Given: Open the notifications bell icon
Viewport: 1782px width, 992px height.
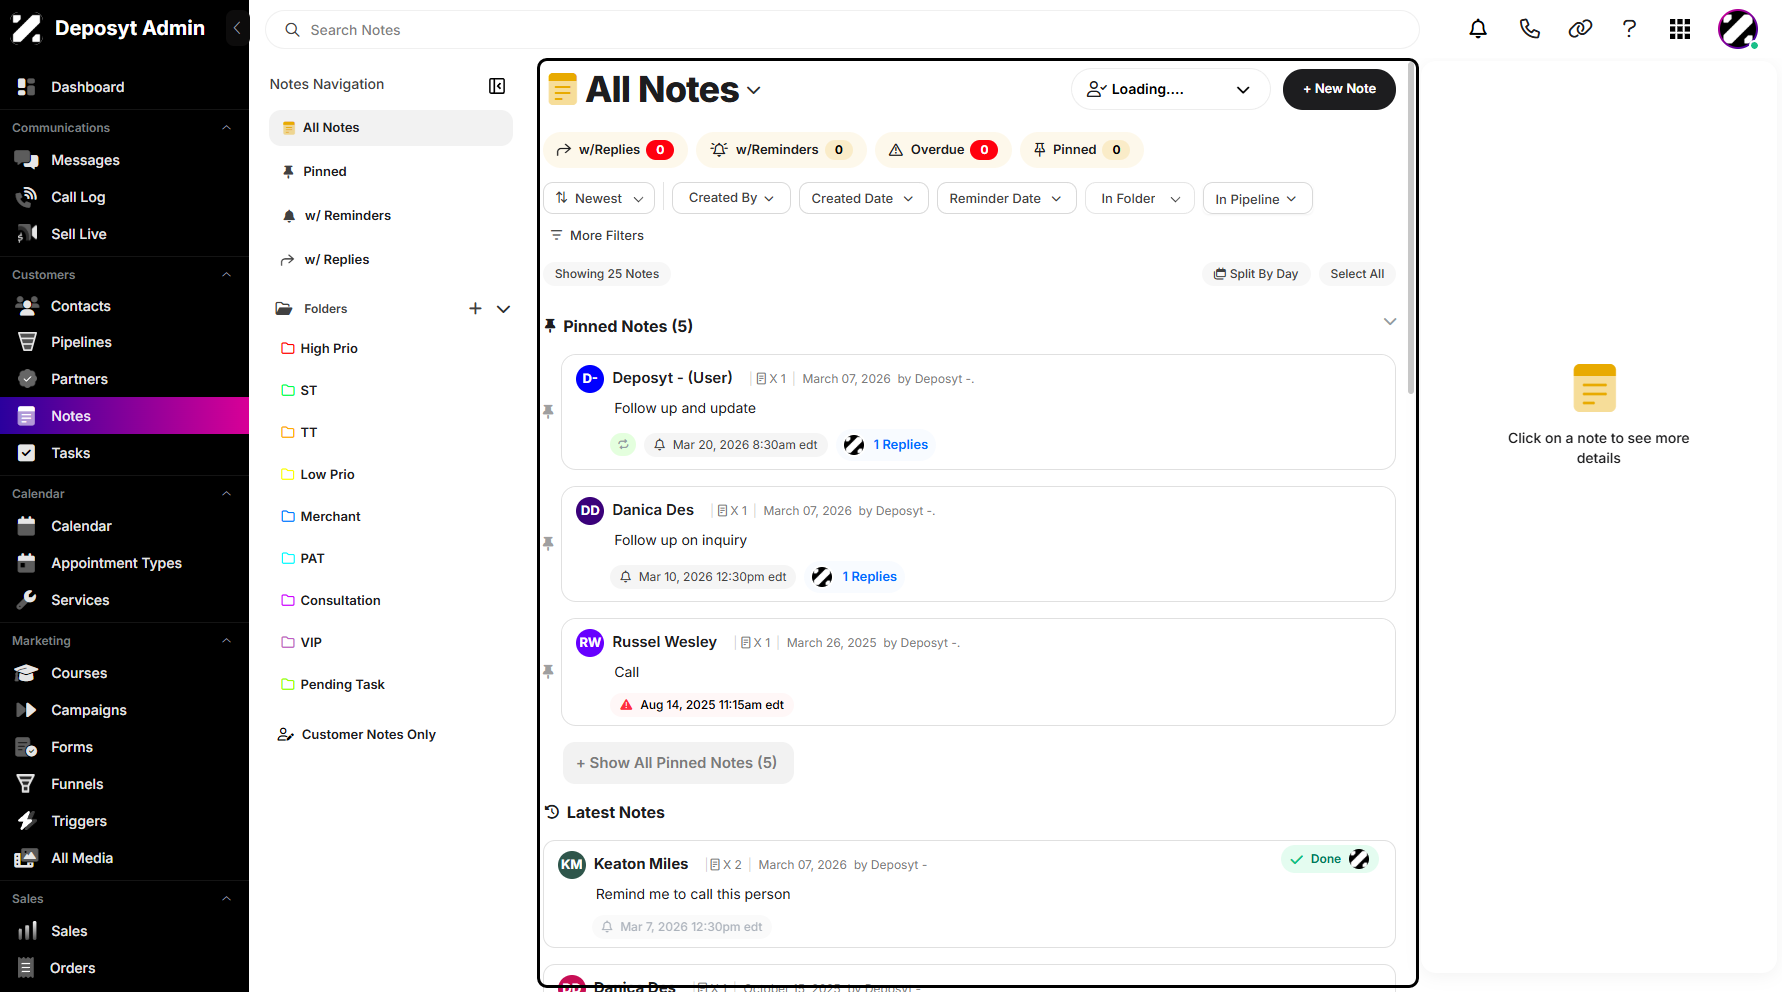Looking at the screenshot, I should coord(1477,29).
